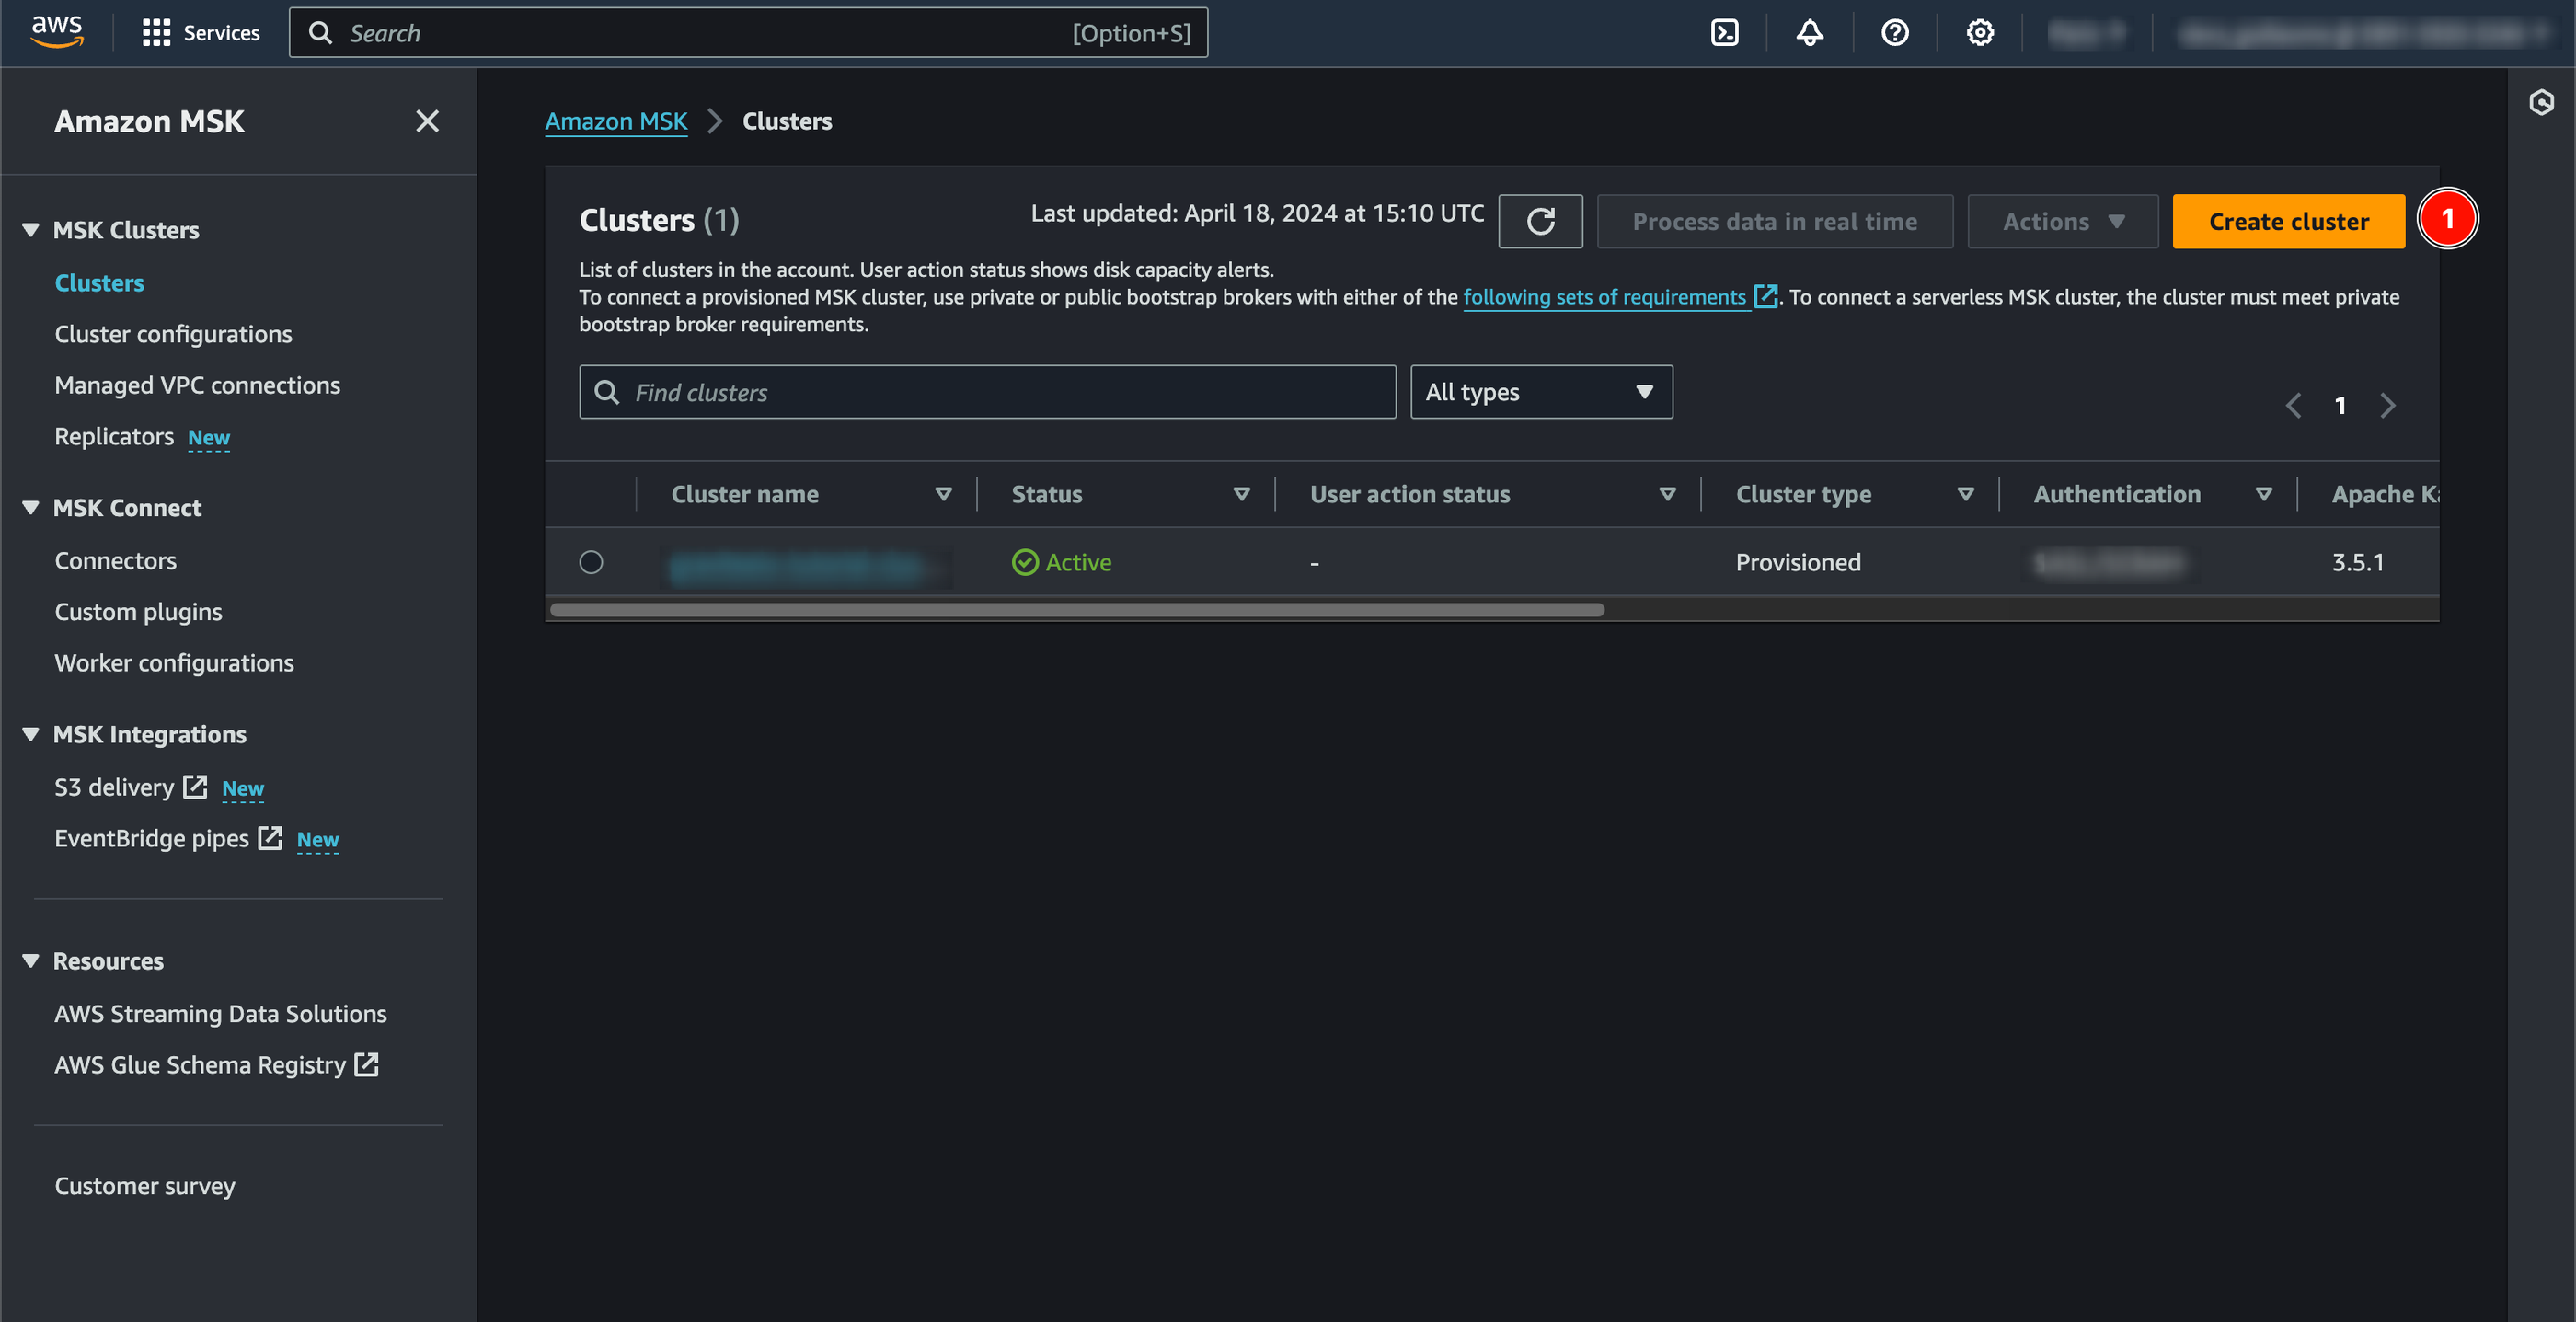The height and width of the screenshot is (1322, 2576).
Task: Click the Glue Schema Registry external icon
Action: click(367, 1064)
